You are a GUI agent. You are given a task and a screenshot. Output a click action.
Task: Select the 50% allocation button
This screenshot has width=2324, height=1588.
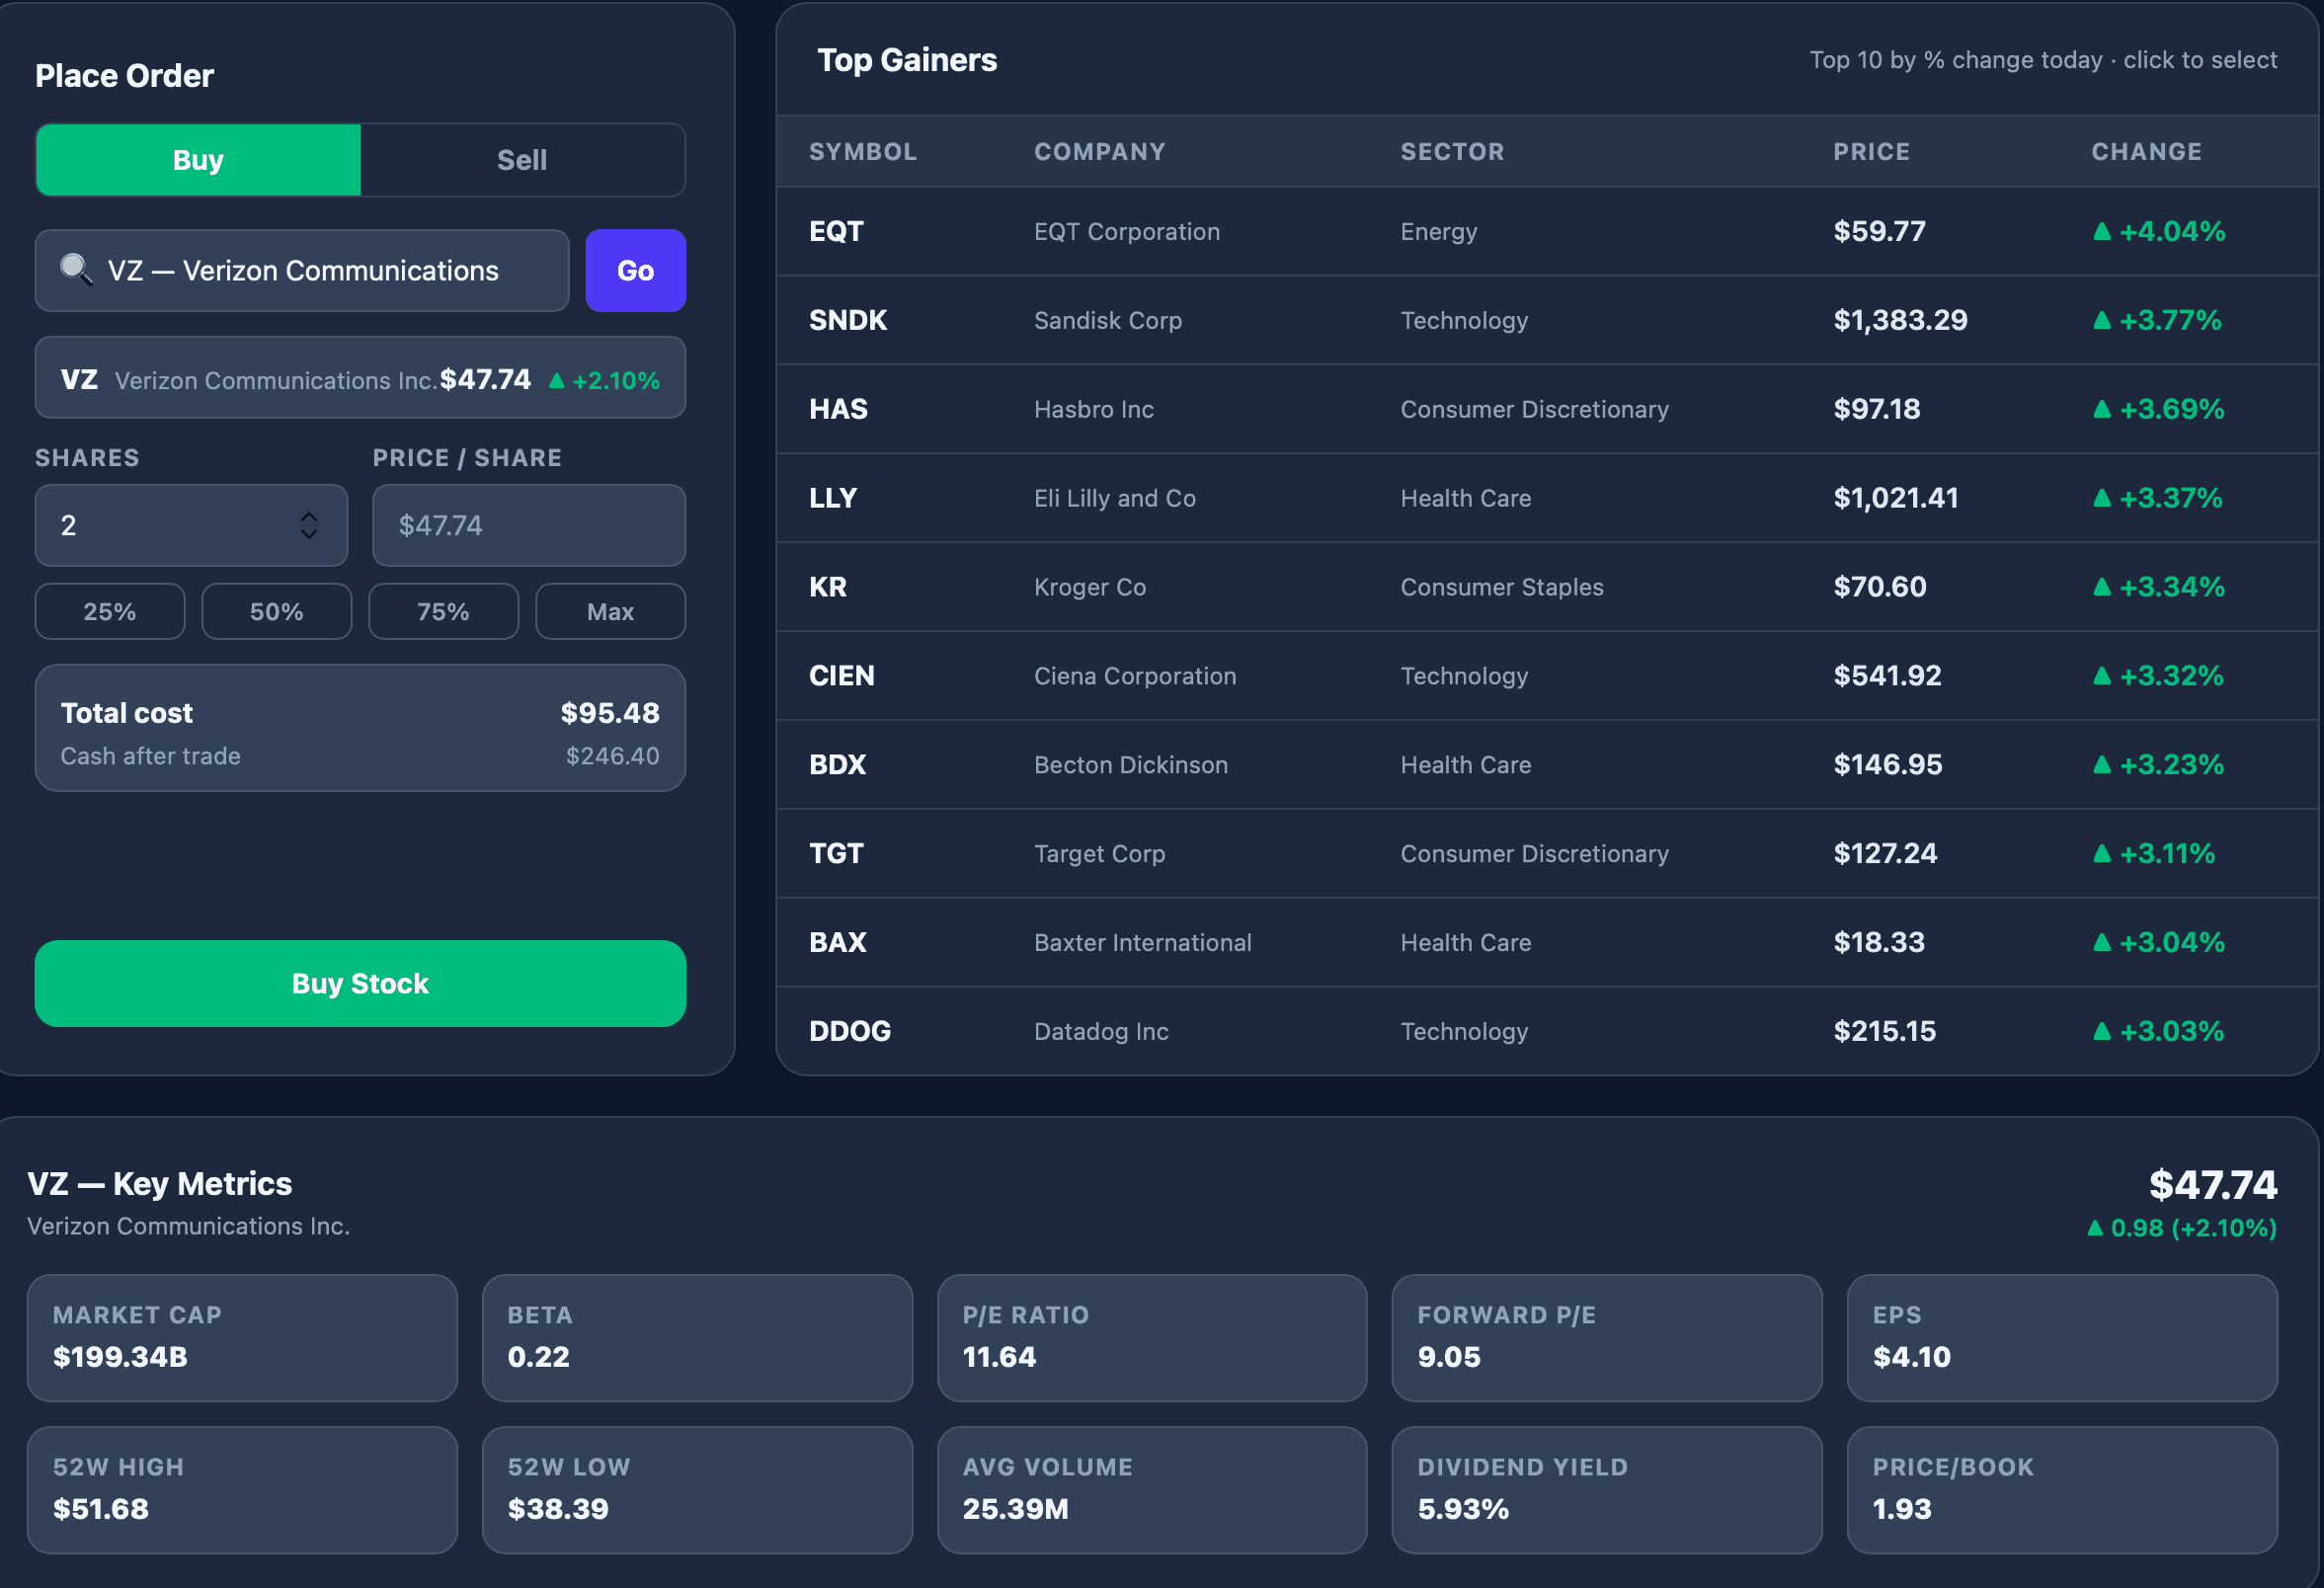click(x=277, y=612)
